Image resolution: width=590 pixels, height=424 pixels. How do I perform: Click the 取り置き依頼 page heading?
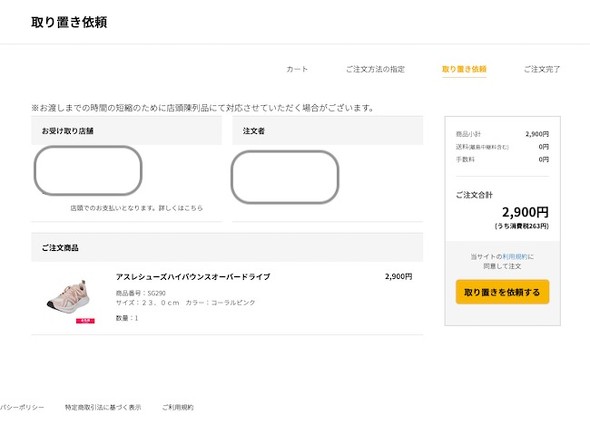69,22
